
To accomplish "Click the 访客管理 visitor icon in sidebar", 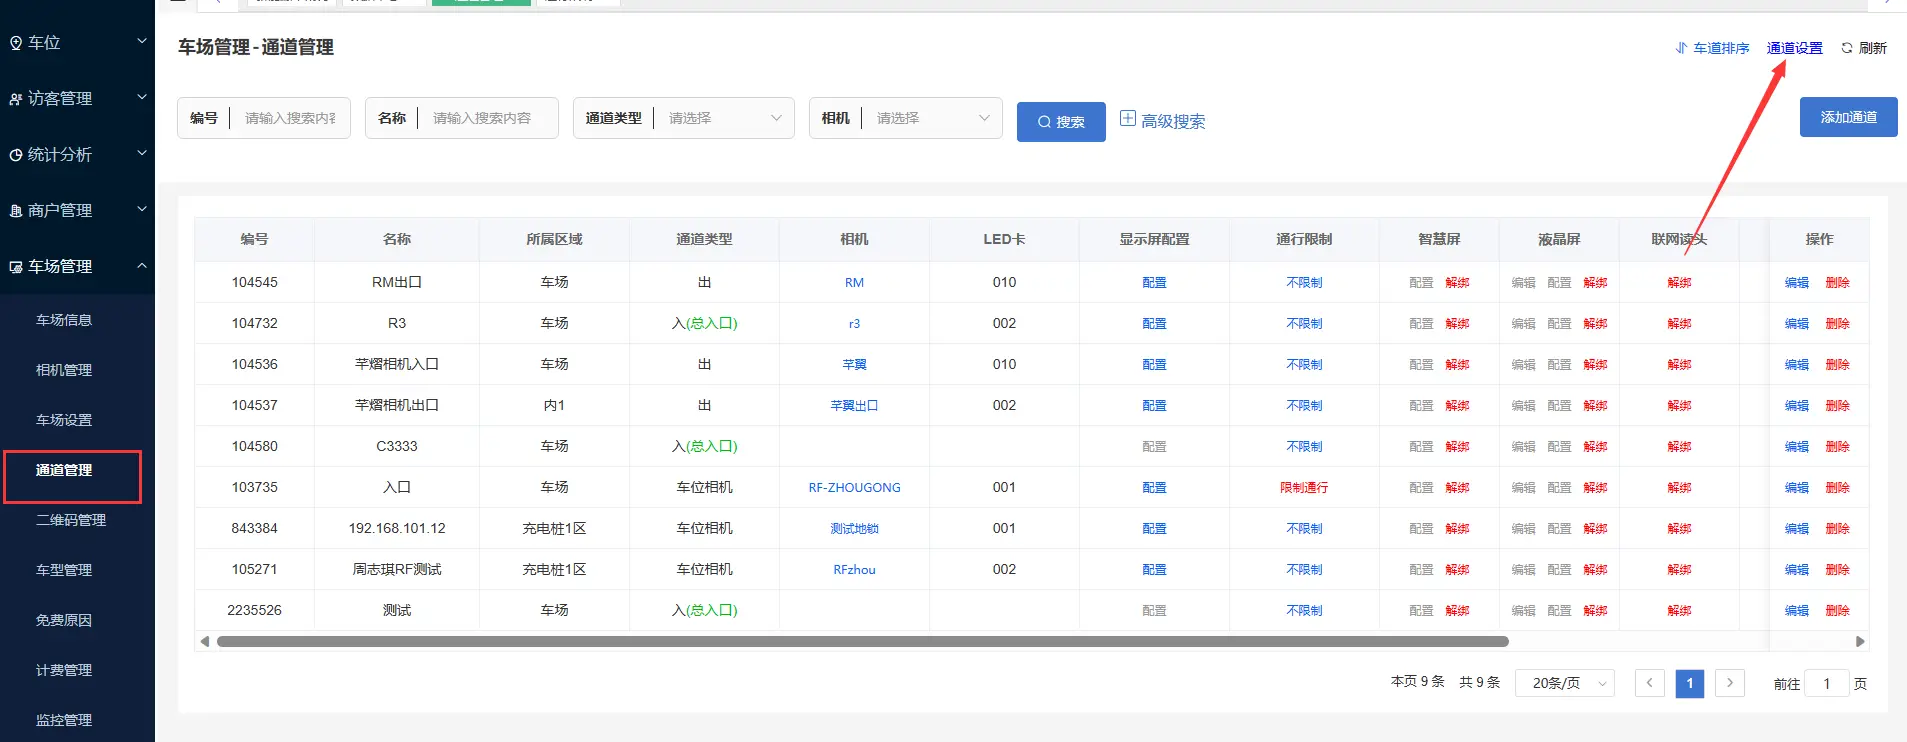I will pyautogui.click(x=16, y=99).
